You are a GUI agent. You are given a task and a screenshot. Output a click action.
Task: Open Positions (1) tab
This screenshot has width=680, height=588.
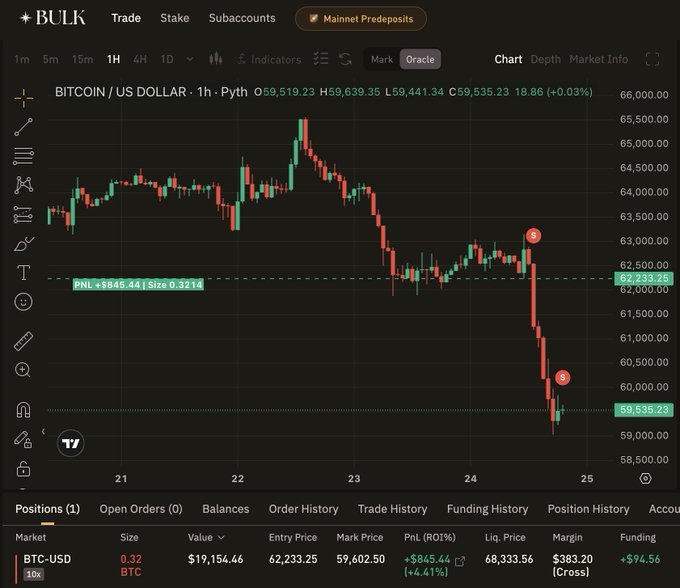(47, 509)
